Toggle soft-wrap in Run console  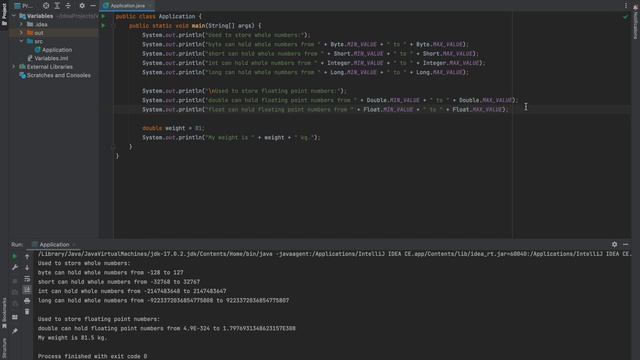click(27, 279)
